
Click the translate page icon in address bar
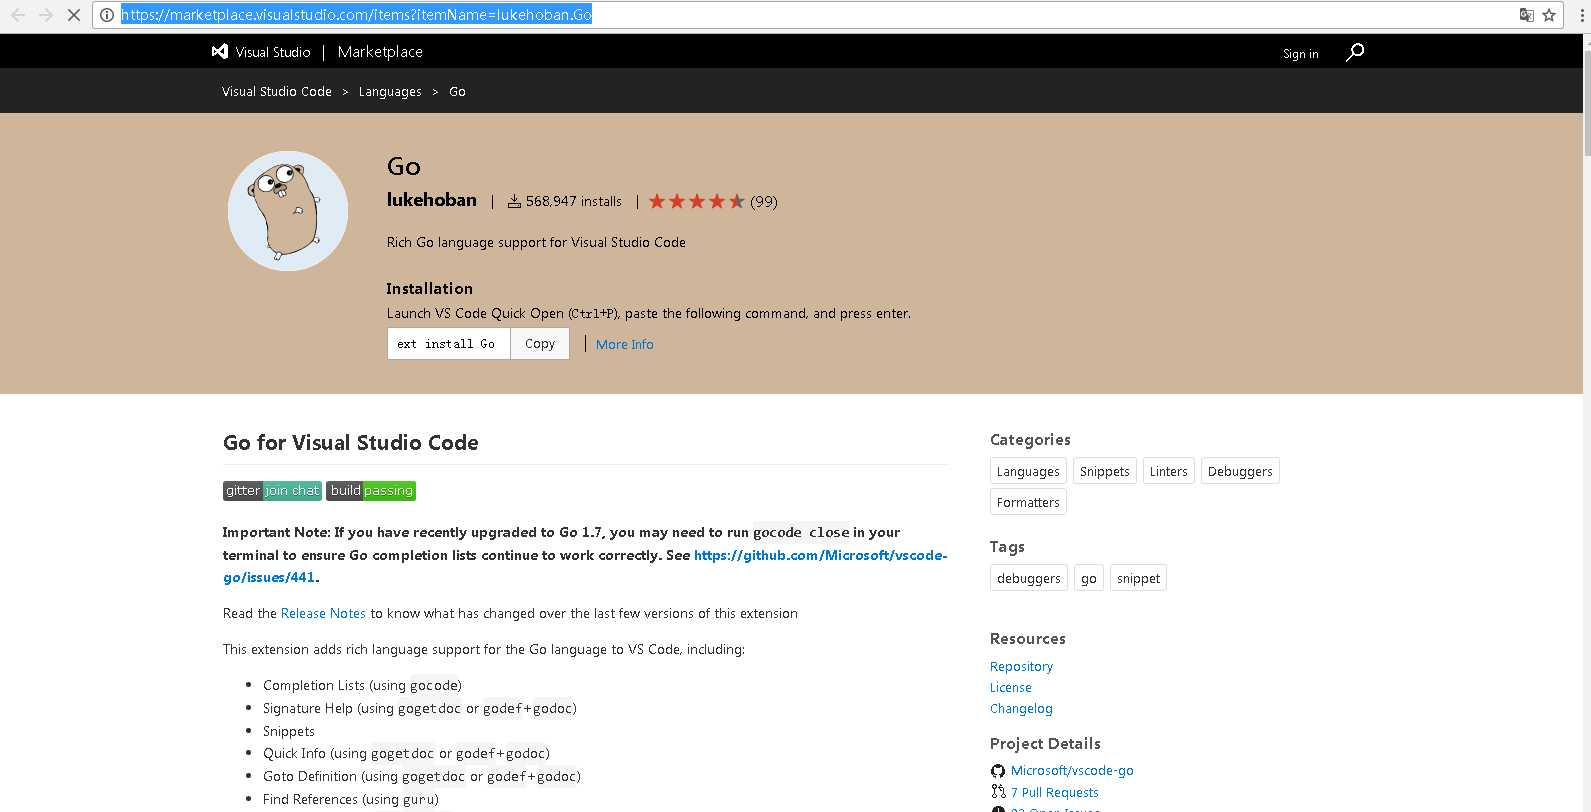coord(1526,15)
